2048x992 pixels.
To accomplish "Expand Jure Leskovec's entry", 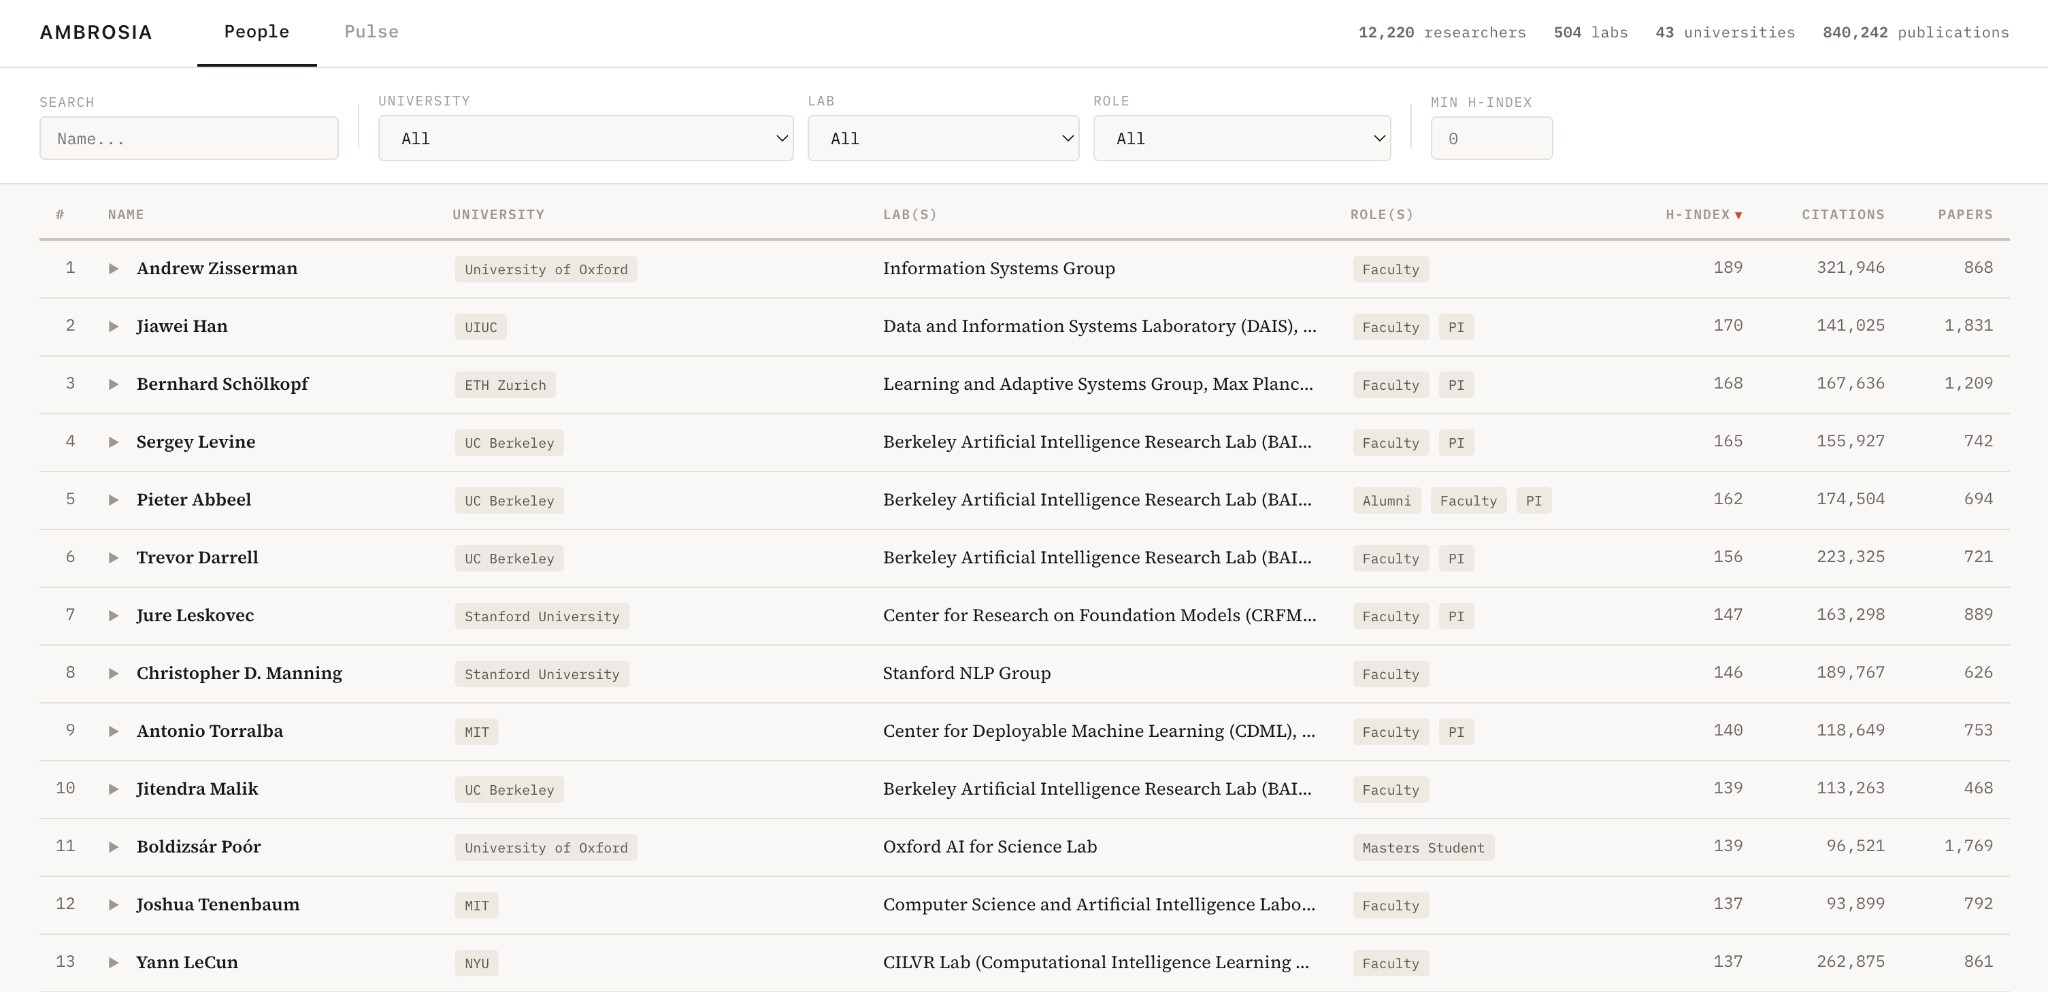I will (115, 616).
